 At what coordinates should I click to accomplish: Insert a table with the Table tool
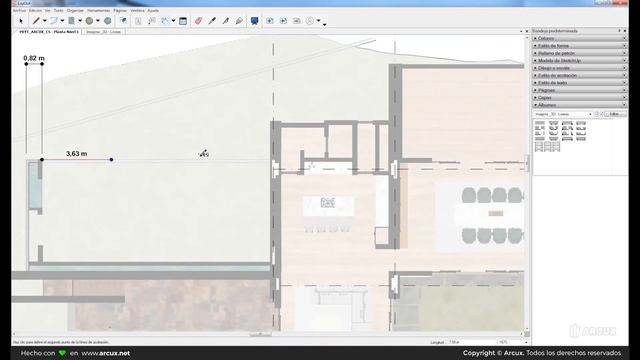tap(183, 21)
